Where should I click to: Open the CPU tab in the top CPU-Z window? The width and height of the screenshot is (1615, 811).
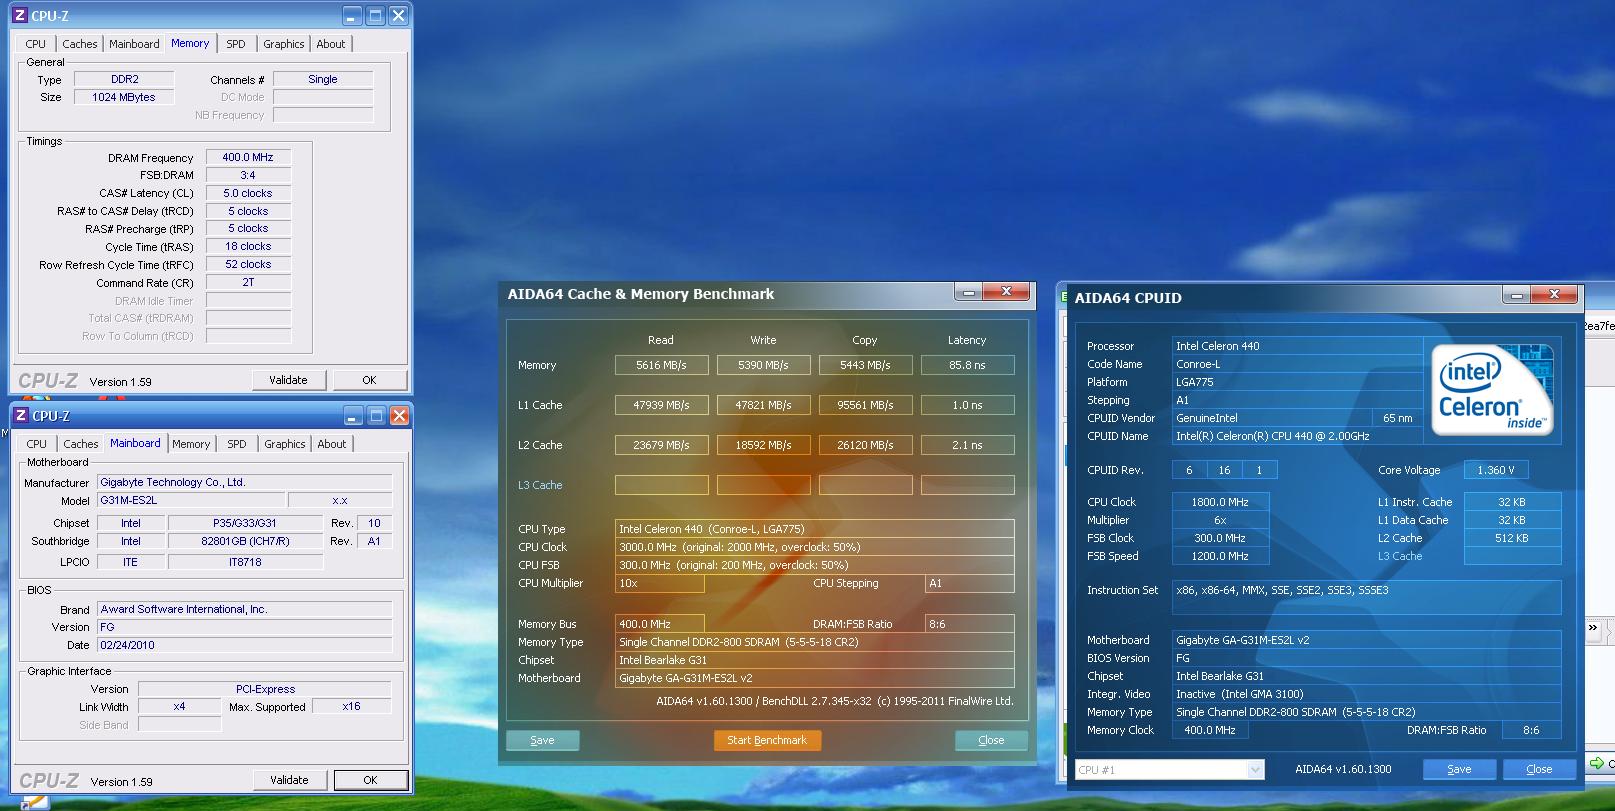pos(35,44)
